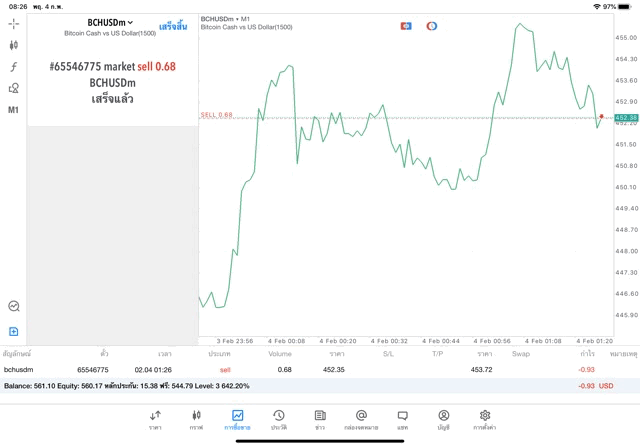Sort by the ประเภท type column header
Screen dimensions: 640x447
coord(219,354)
